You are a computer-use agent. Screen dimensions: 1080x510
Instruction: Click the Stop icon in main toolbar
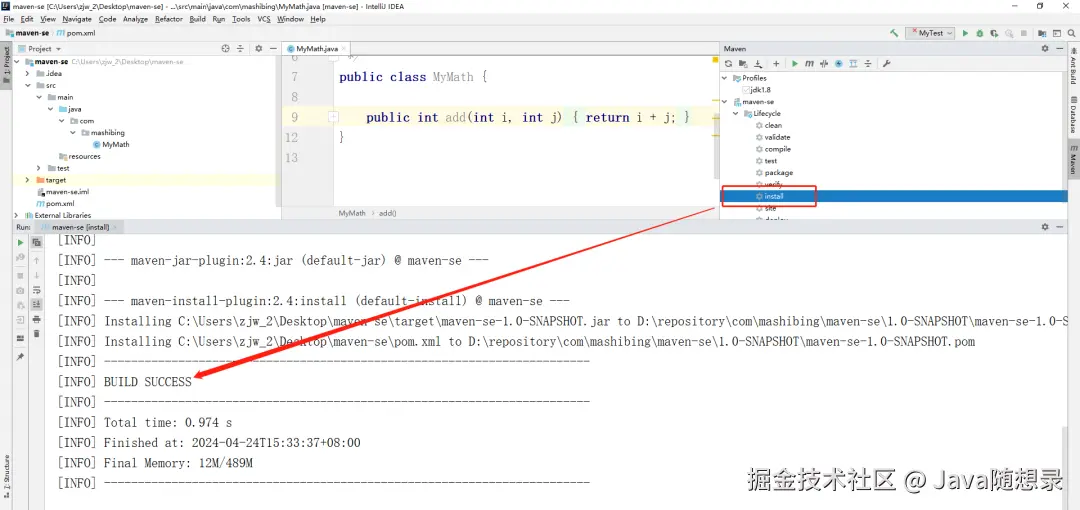(x=1024, y=33)
